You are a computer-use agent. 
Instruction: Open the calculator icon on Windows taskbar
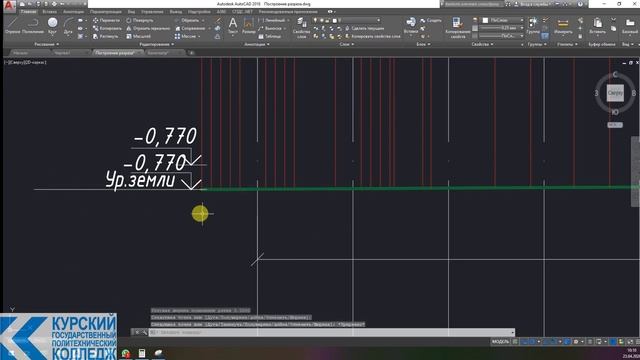pyautogui.click(x=142, y=353)
